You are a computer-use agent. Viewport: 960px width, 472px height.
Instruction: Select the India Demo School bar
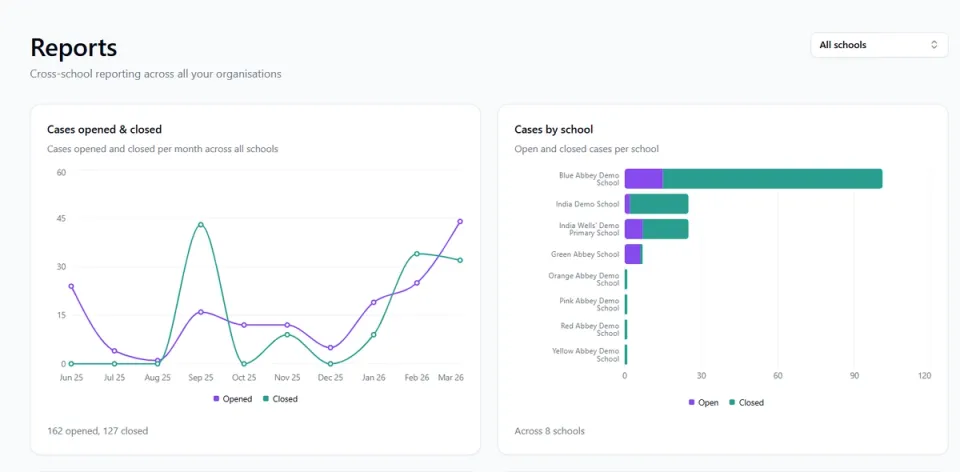pyautogui.click(x=656, y=204)
